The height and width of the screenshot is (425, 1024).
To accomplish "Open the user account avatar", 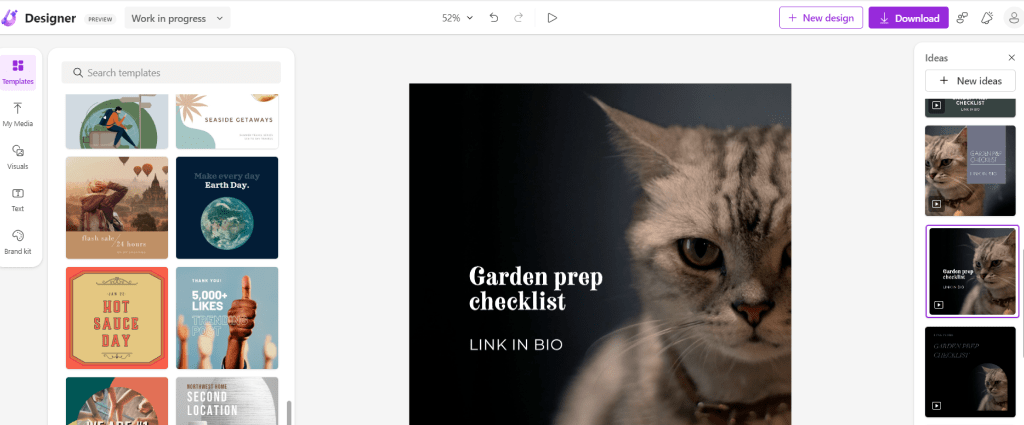I will pos(1013,18).
